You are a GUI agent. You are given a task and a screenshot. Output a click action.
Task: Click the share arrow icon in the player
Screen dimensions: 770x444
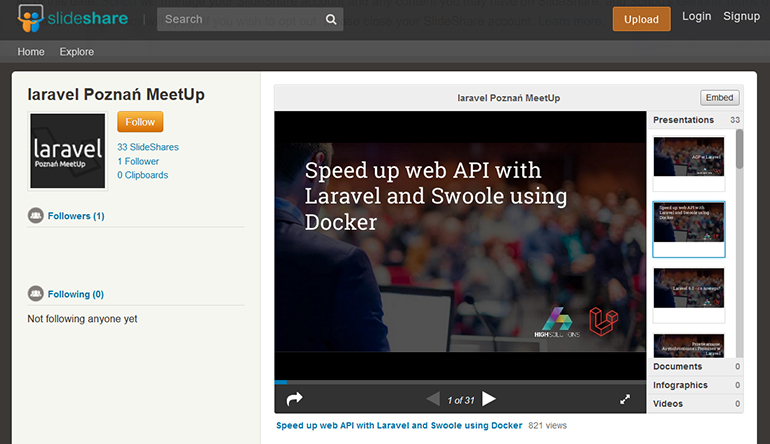(295, 398)
